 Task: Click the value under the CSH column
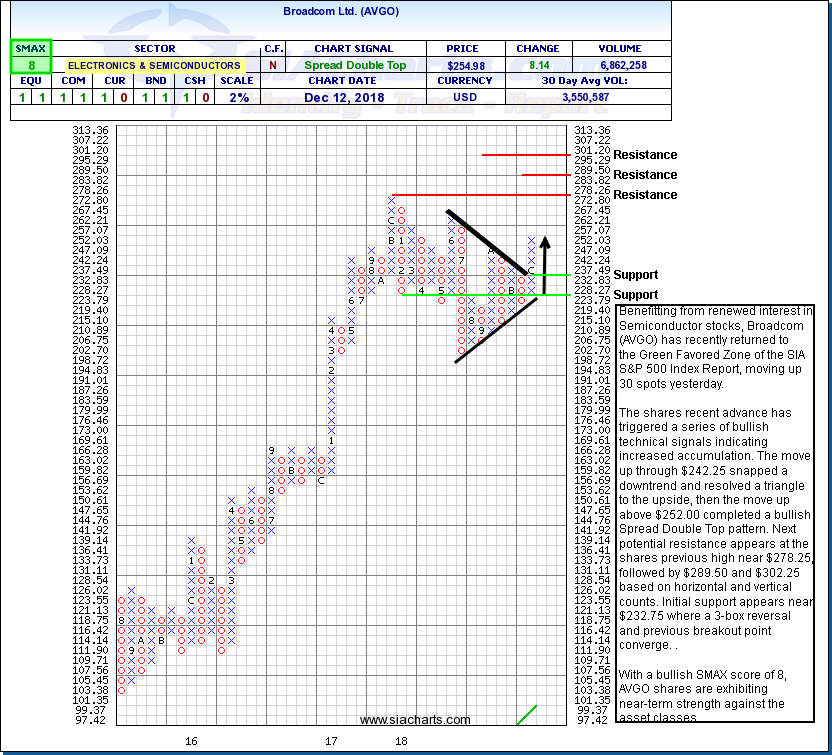click(x=204, y=97)
